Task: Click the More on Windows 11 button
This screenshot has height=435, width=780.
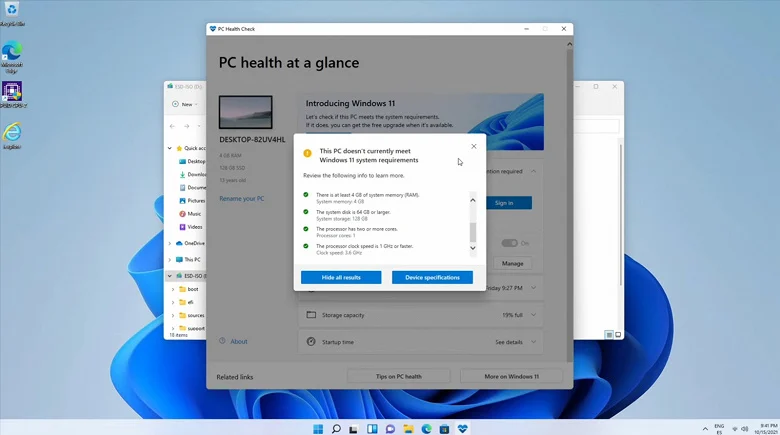Action: (511, 376)
